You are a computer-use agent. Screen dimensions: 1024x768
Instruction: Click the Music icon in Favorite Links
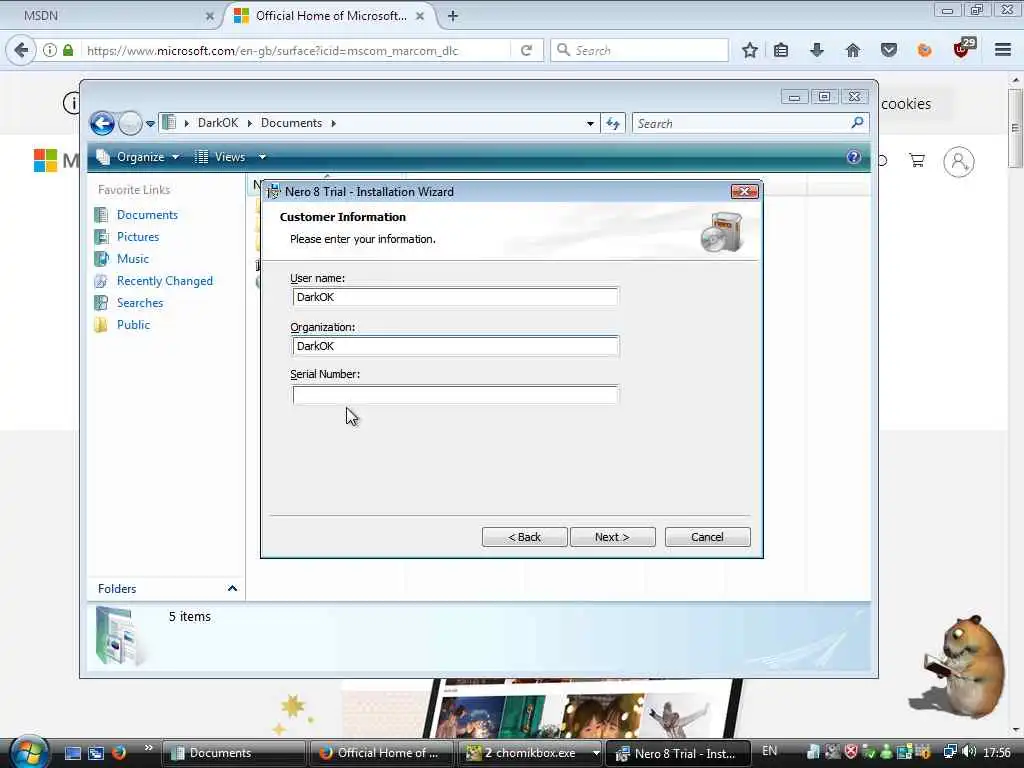click(101, 259)
